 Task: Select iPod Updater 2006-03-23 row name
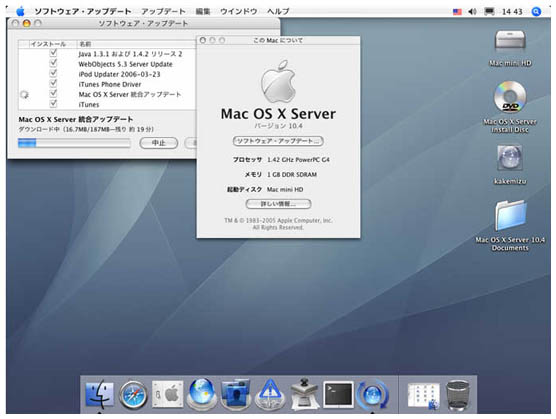click(119, 74)
